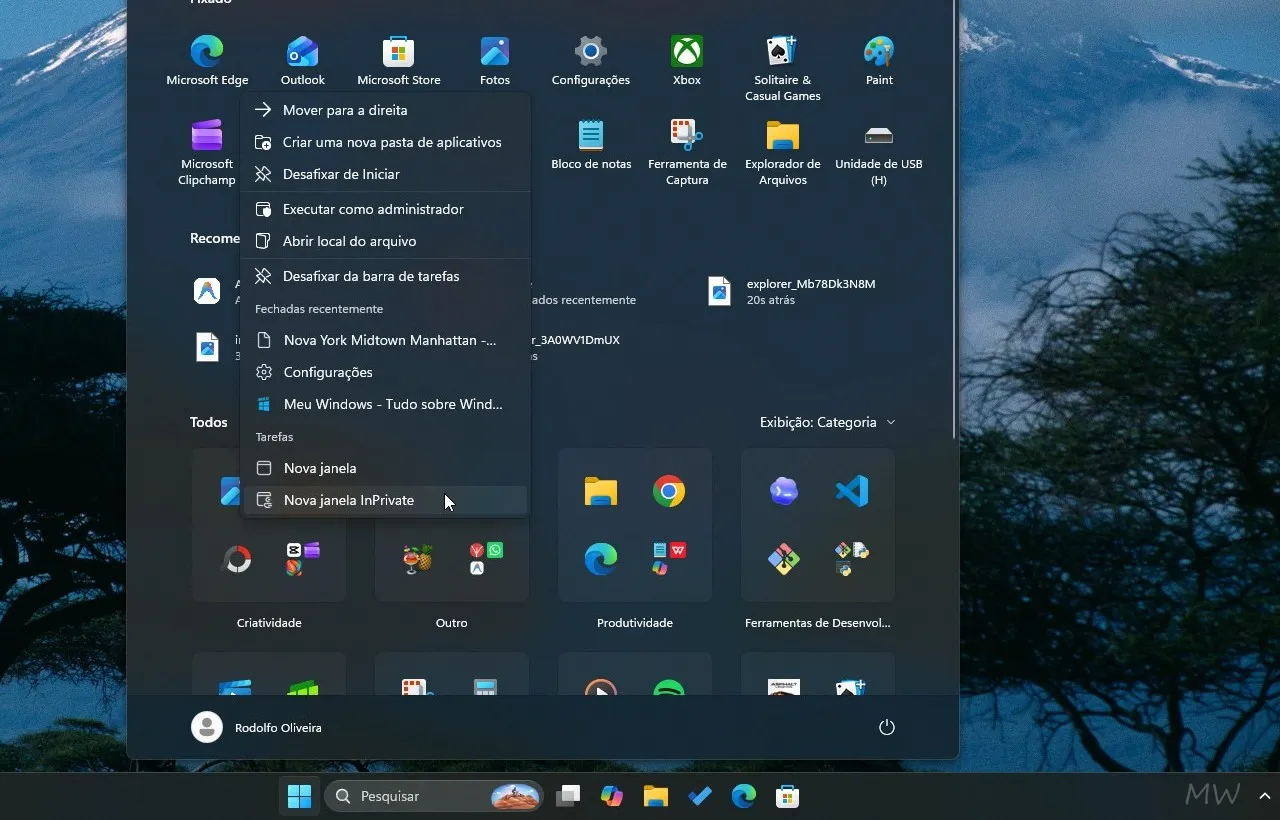The image size is (1280, 820).
Task: Open recommended file explorer_Mb78Dk3N8M
Action: click(x=792, y=291)
